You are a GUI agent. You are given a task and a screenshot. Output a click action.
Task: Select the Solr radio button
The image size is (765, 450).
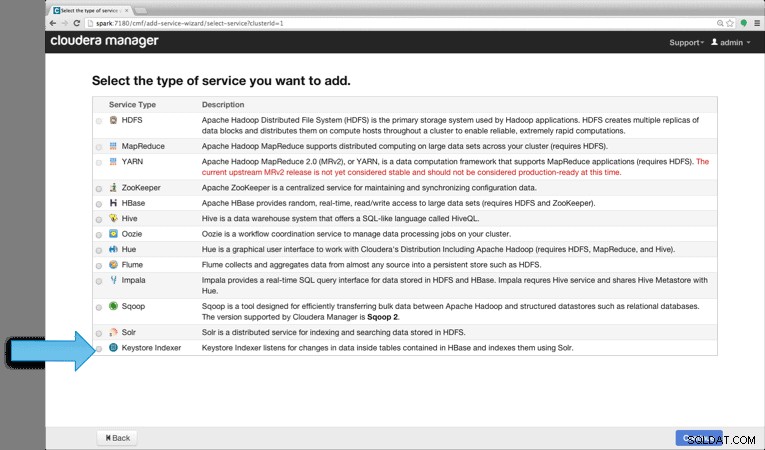pyautogui.click(x=99, y=333)
